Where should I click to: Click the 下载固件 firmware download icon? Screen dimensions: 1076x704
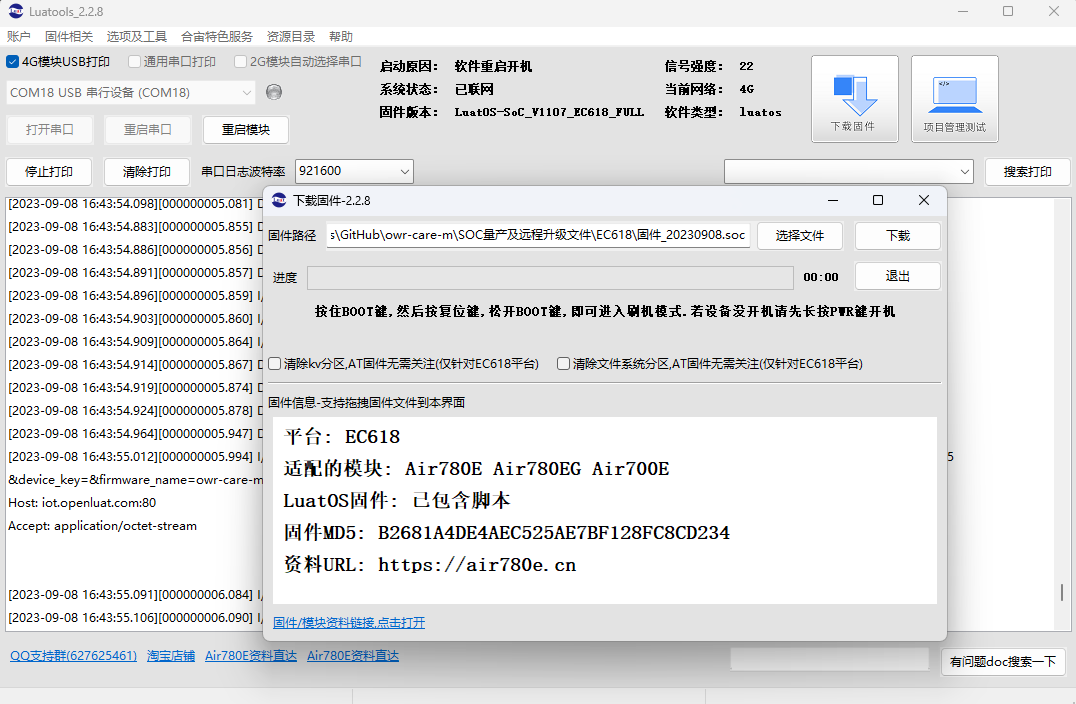(855, 98)
